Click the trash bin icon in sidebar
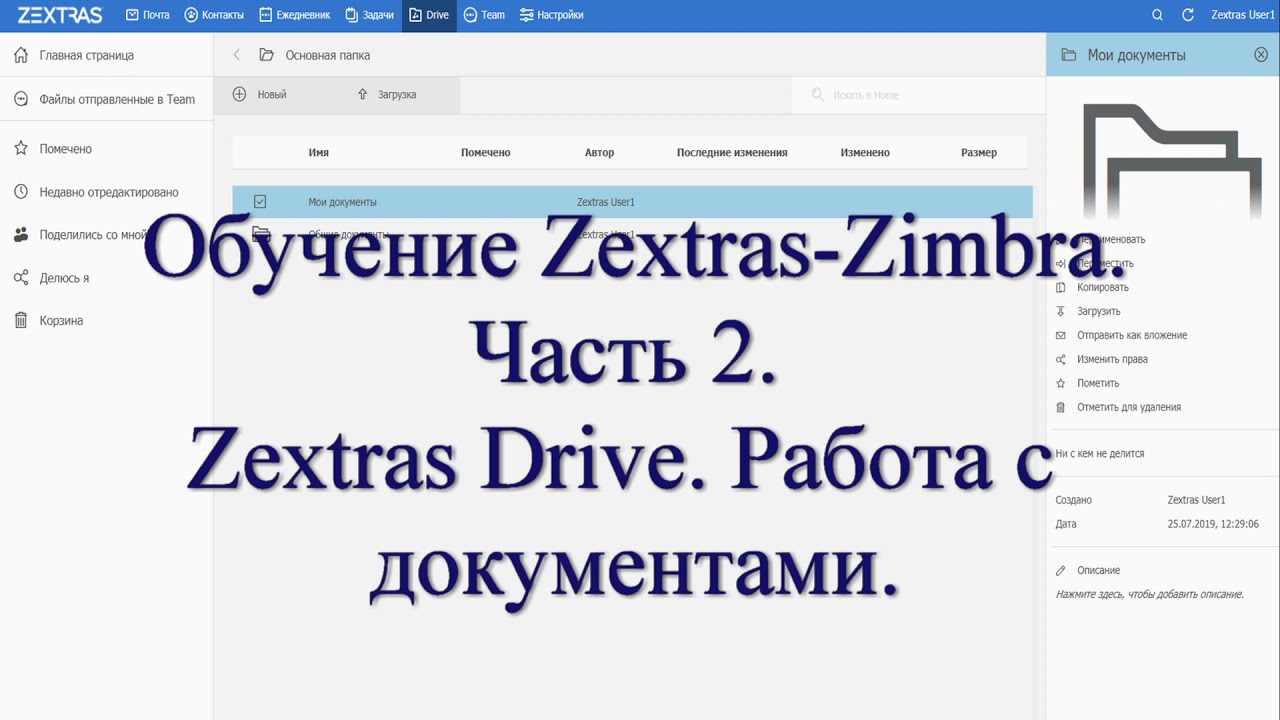Image resolution: width=1280 pixels, height=720 pixels. [x=20, y=321]
